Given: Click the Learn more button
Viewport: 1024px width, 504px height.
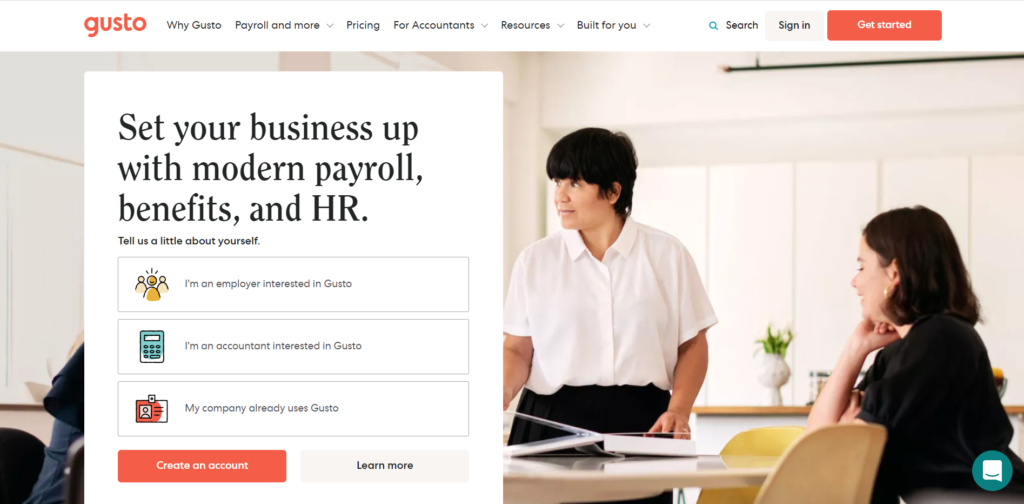Looking at the screenshot, I should pyautogui.click(x=385, y=465).
